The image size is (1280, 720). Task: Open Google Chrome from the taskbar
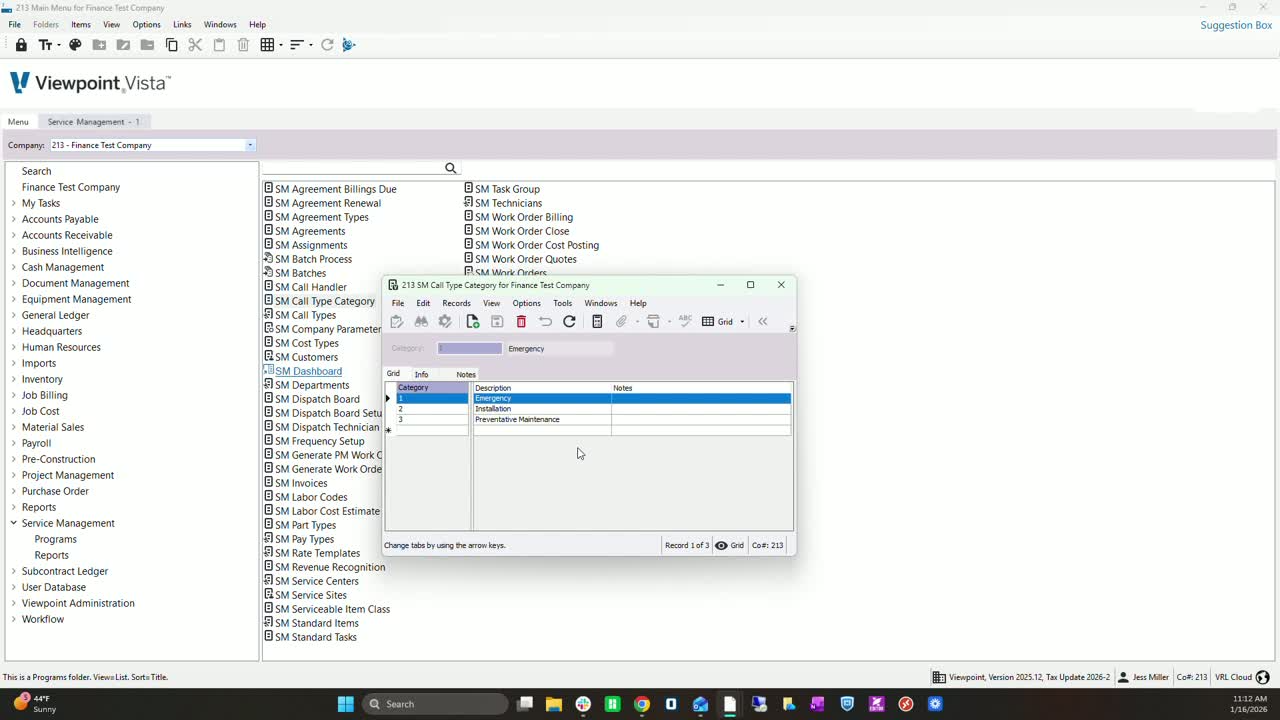click(x=642, y=704)
